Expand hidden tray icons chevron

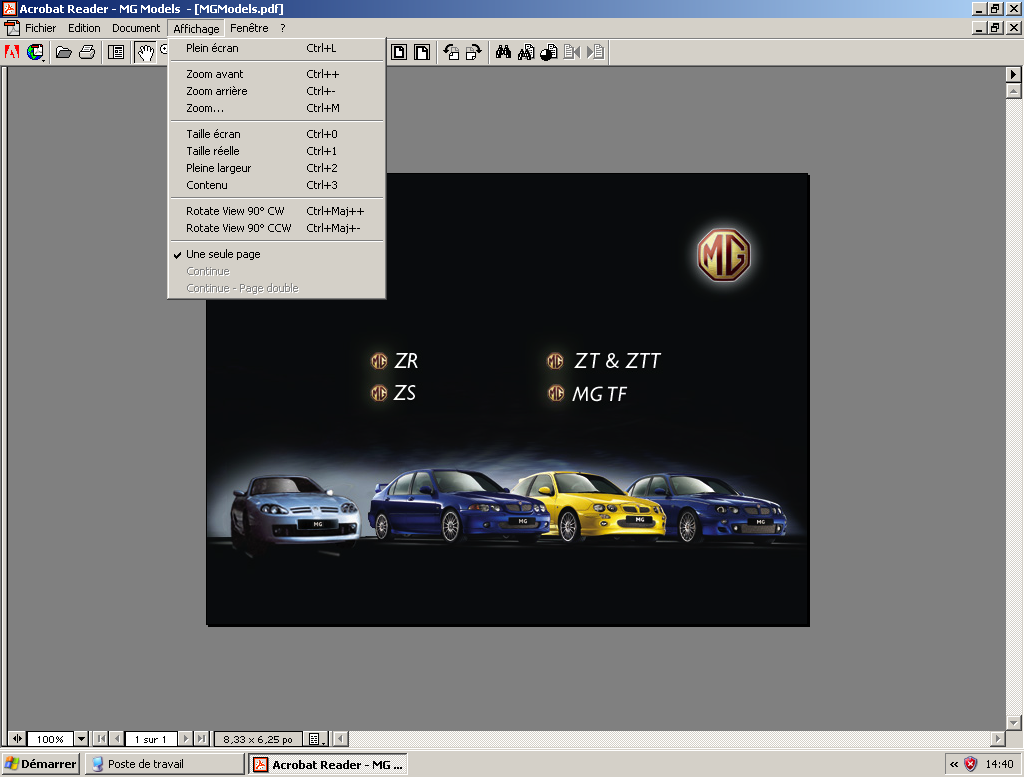click(954, 764)
